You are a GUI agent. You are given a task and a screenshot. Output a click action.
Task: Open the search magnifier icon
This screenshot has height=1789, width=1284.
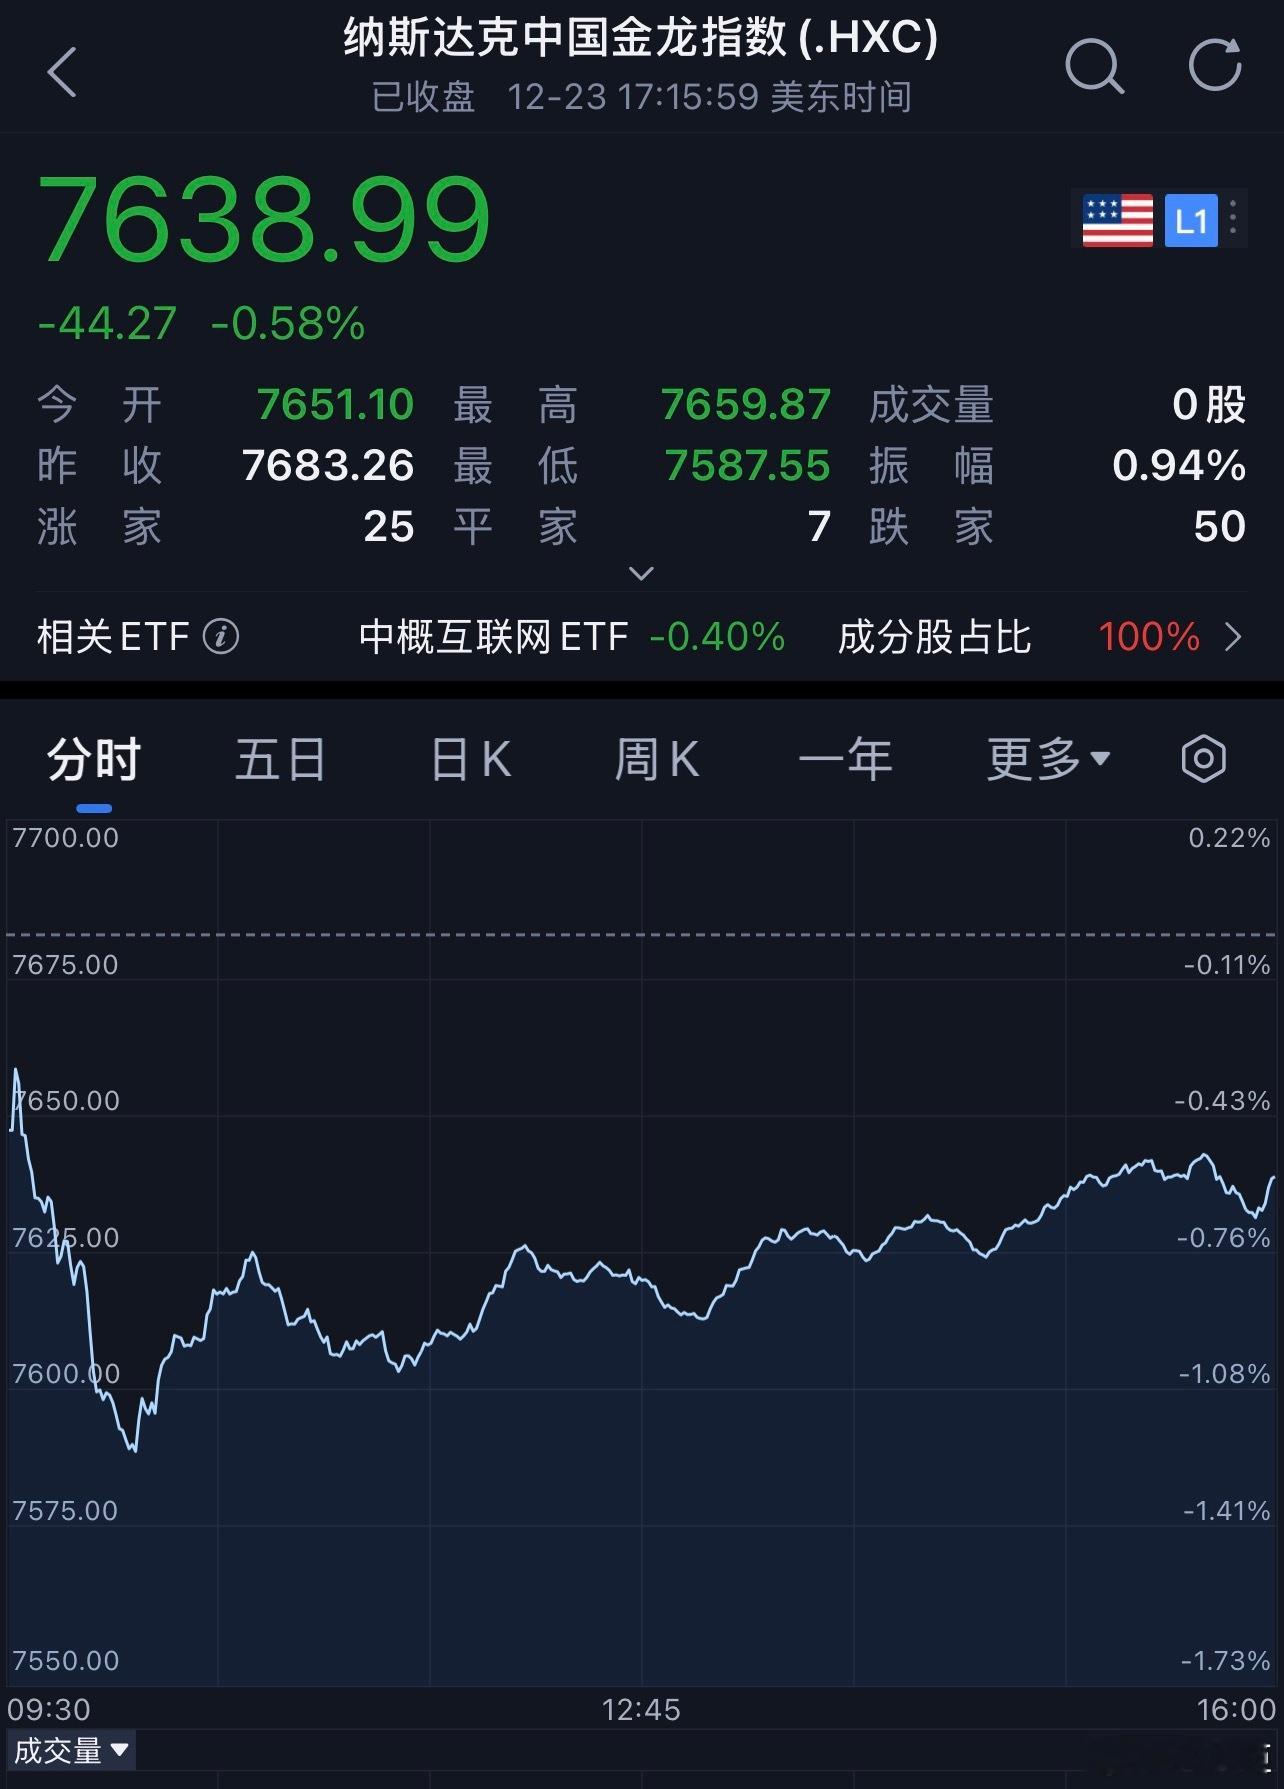[x=1094, y=67]
